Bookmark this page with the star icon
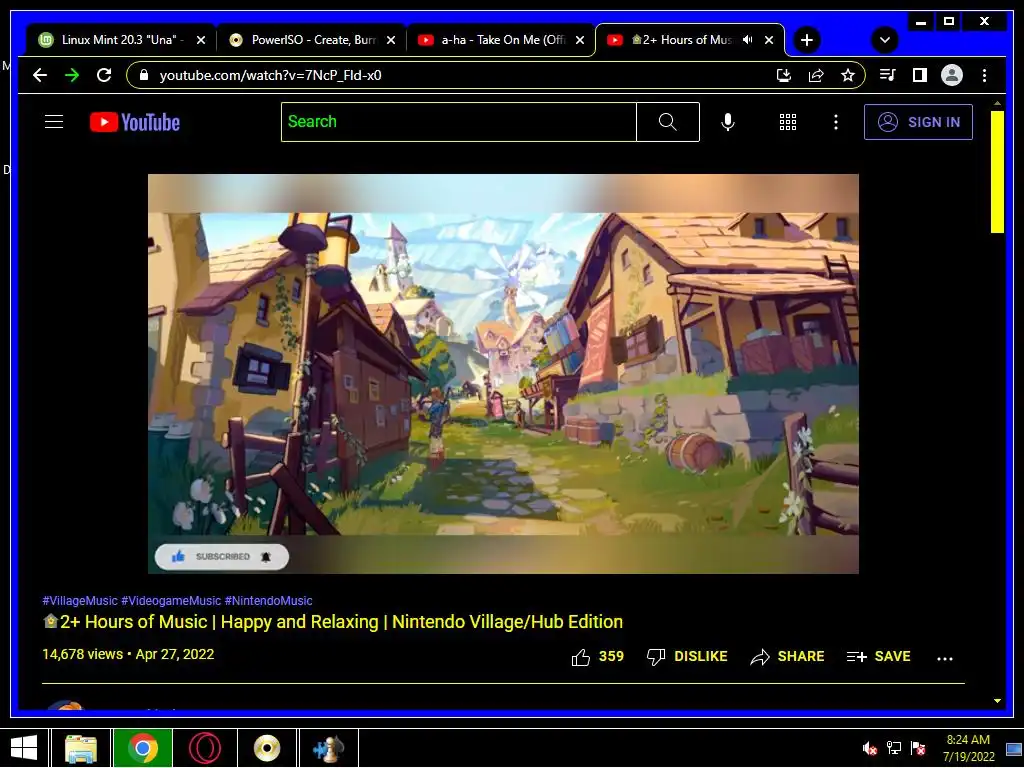Viewport: 1024px width, 768px height. point(848,75)
